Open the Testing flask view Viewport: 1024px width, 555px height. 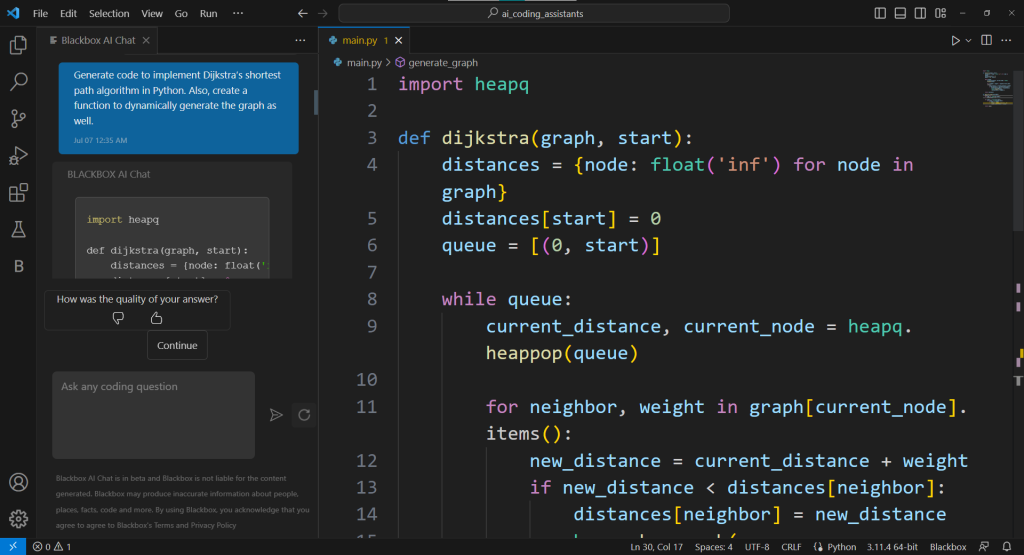[x=18, y=229]
